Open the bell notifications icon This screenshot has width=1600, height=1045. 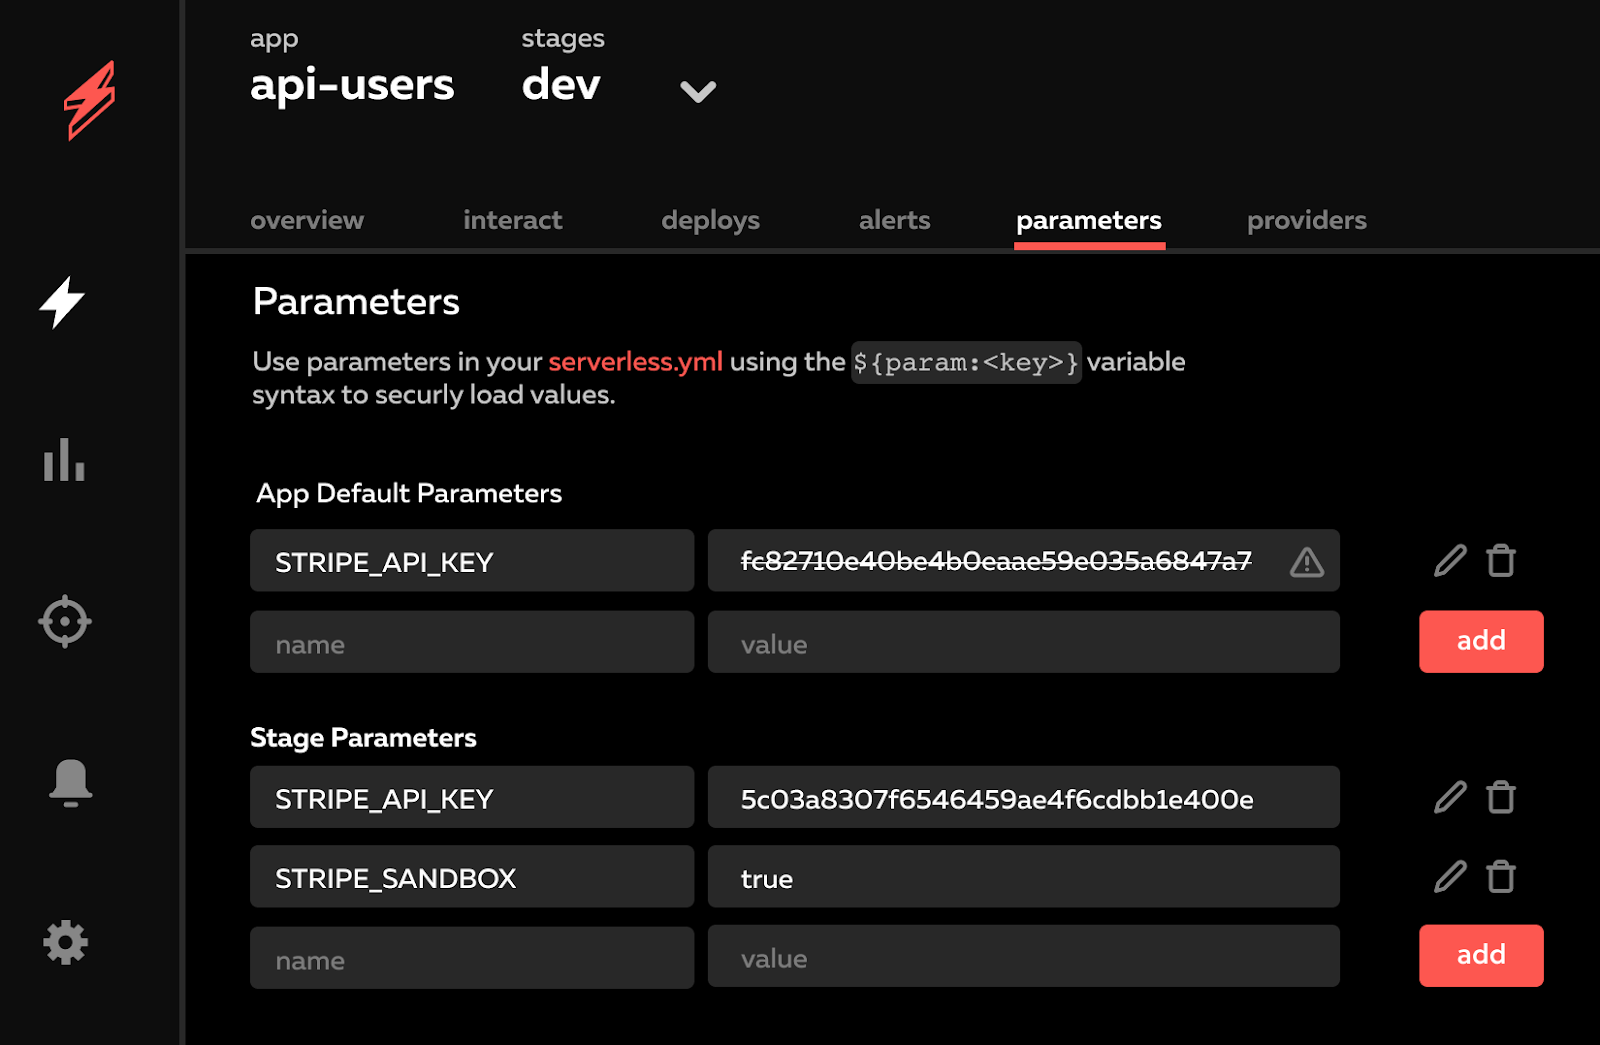[x=70, y=782]
